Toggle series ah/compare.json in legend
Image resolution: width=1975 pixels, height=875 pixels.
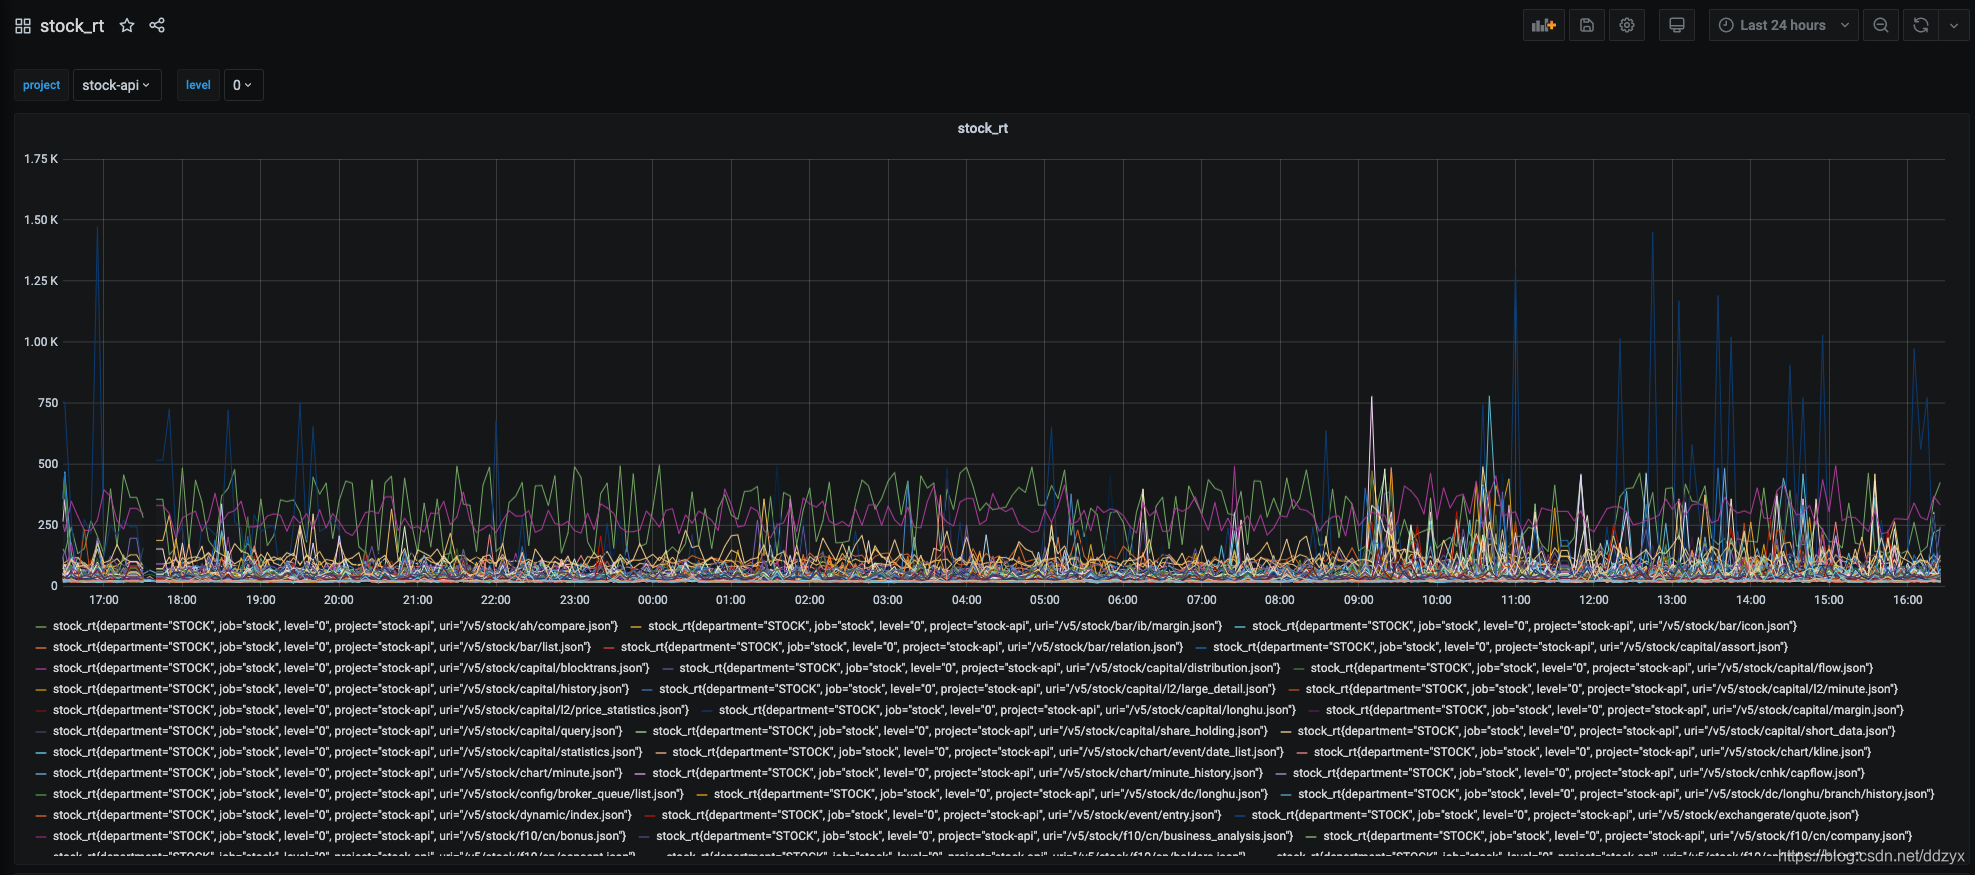pyautogui.click(x=335, y=626)
